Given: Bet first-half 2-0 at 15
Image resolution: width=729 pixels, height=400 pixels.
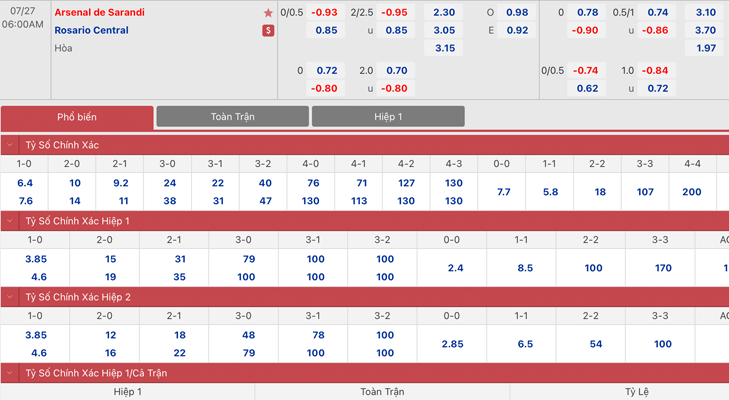Looking at the screenshot, I should click(x=110, y=259).
